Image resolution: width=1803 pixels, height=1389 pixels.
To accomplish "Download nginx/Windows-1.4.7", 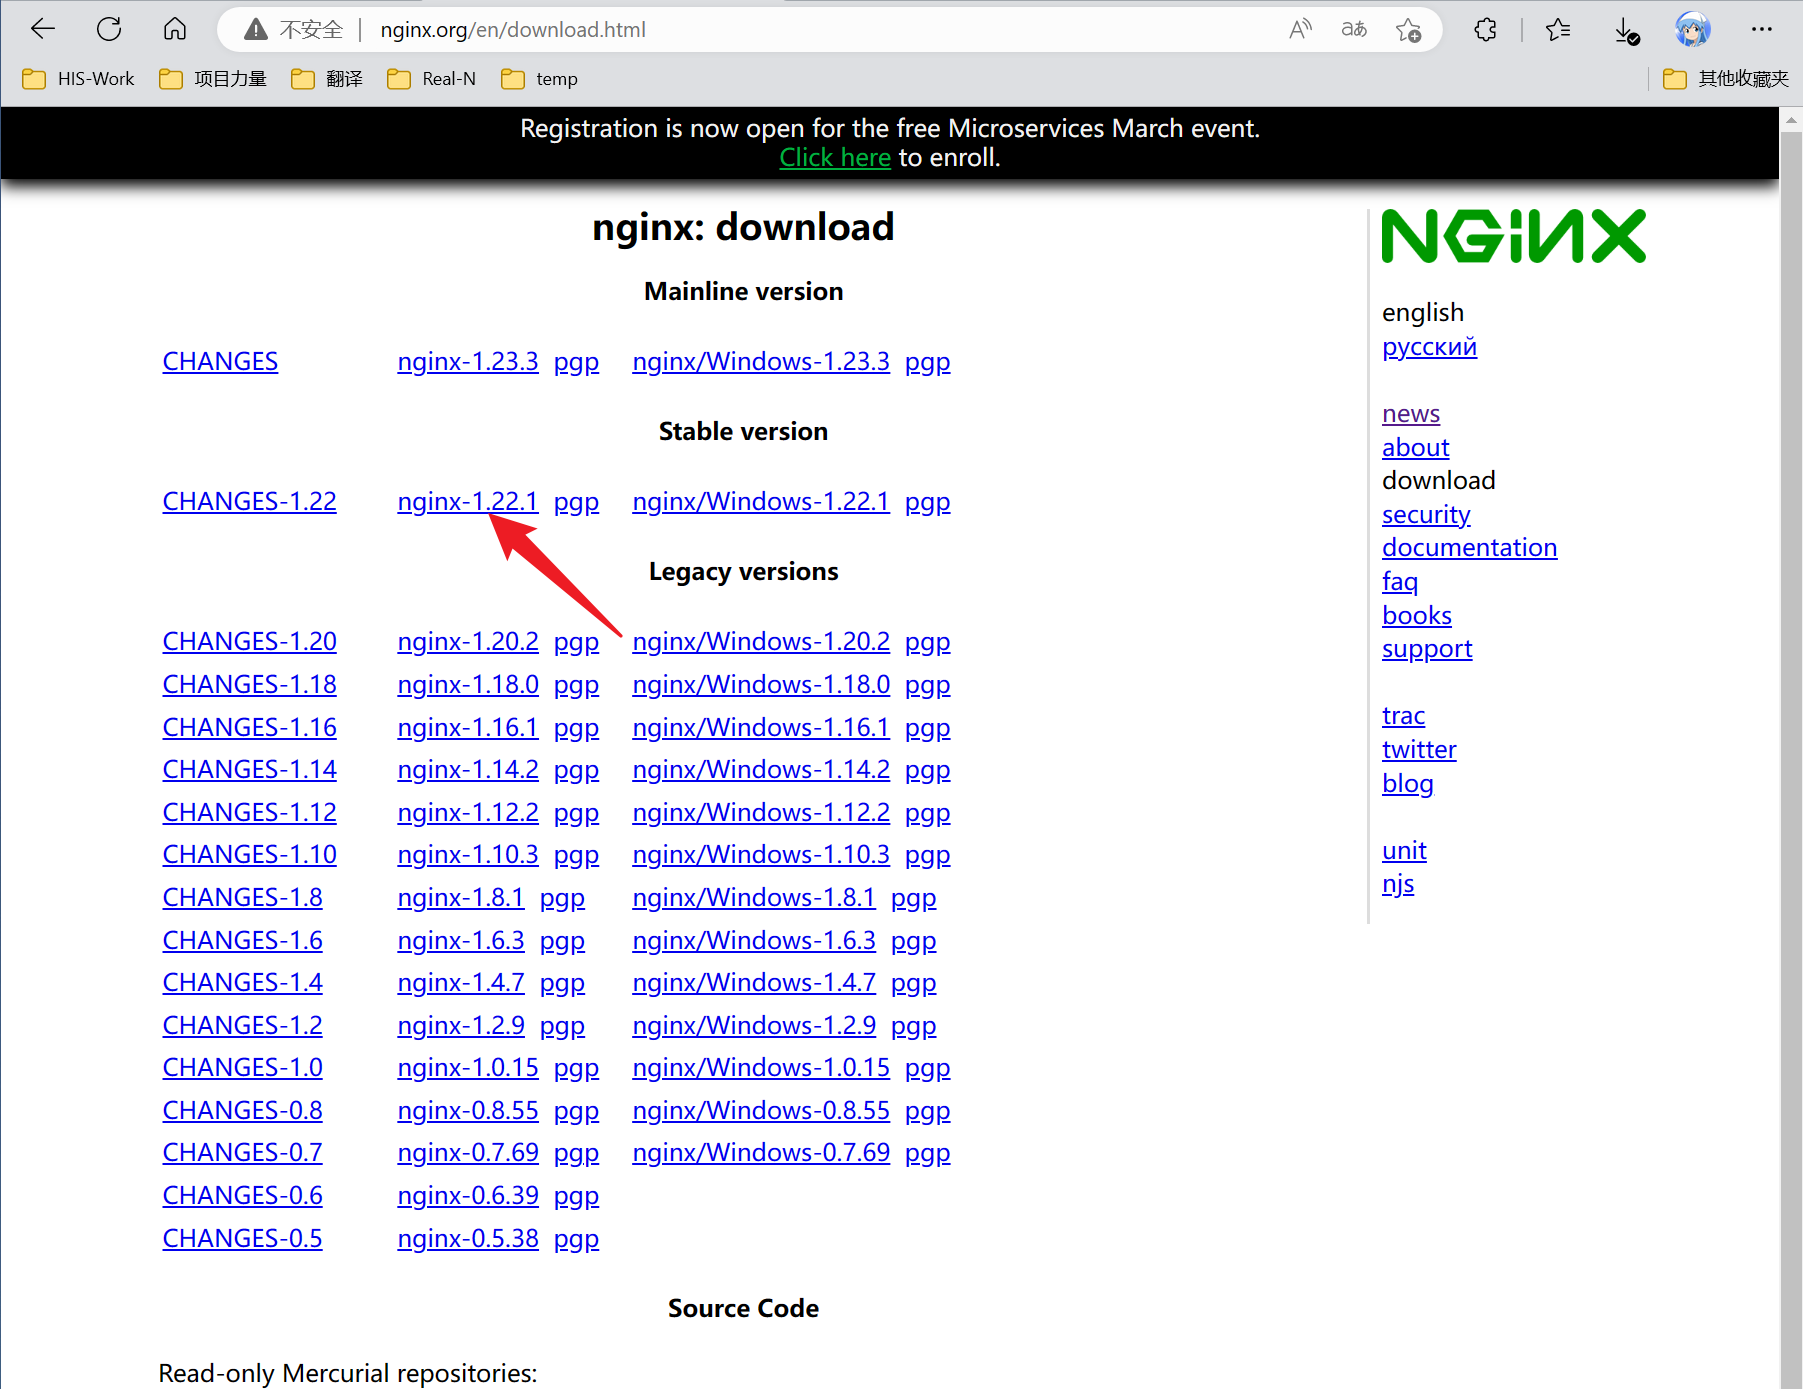I will pyautogui.click(x=754, y=983).
